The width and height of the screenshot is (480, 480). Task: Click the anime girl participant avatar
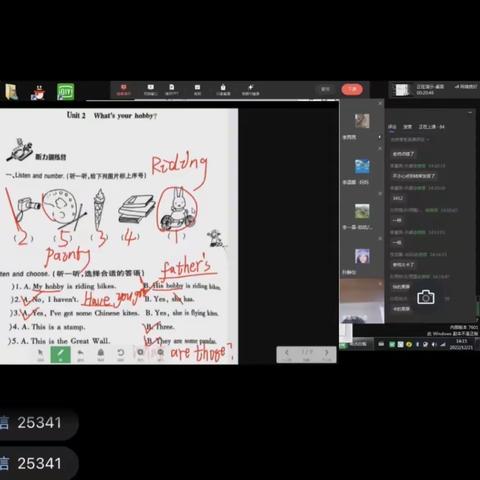362,256
